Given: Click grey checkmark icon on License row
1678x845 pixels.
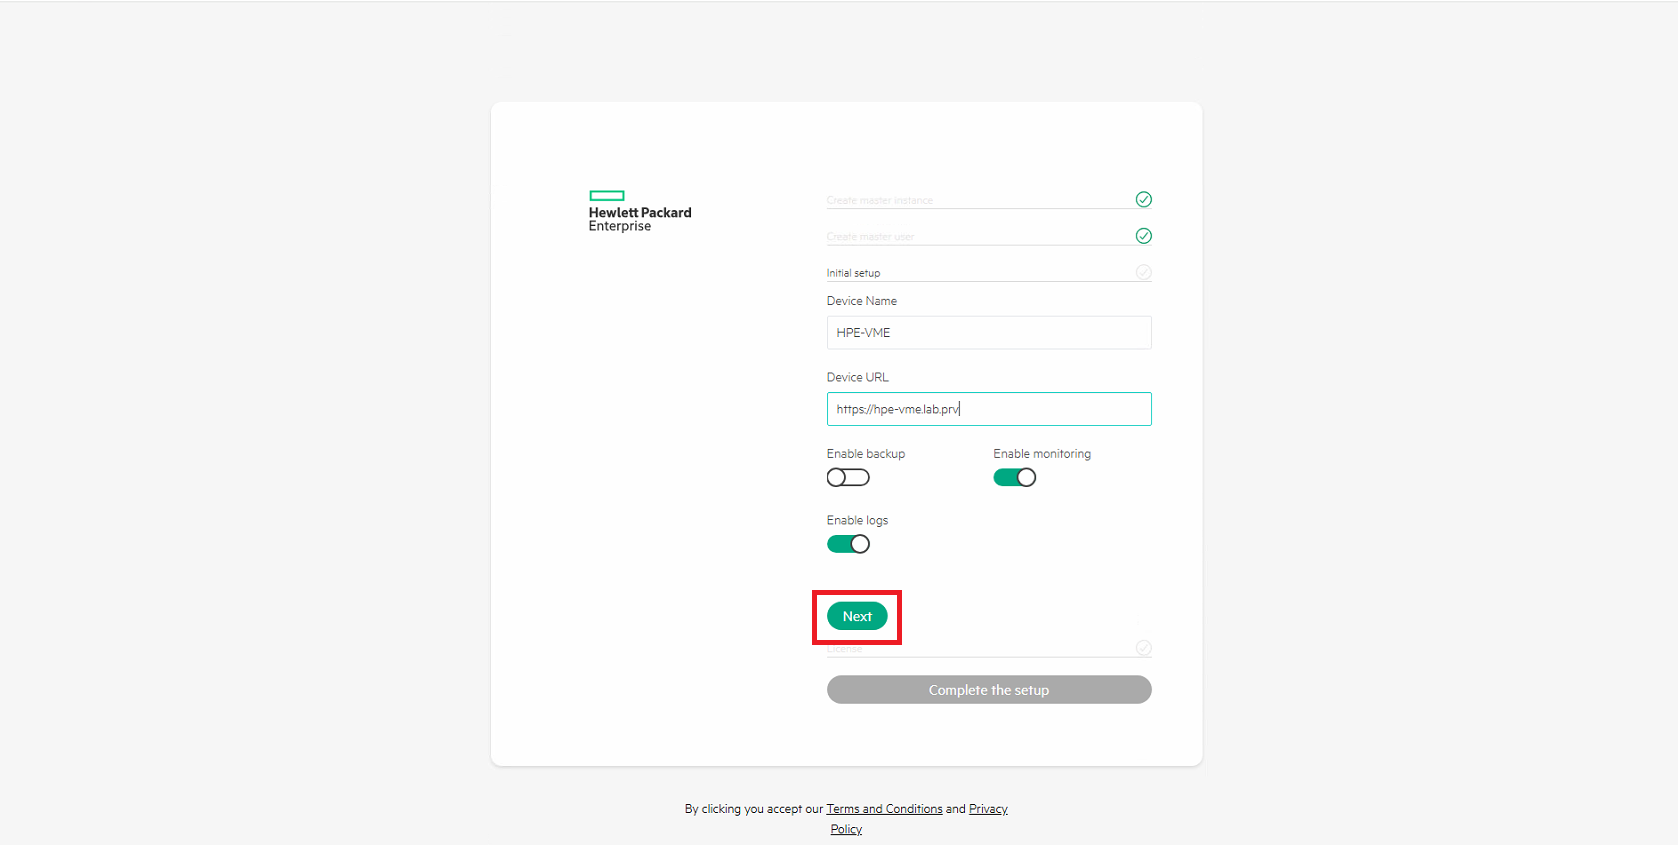Looking at the screenshot, I should pos(1143,648).
